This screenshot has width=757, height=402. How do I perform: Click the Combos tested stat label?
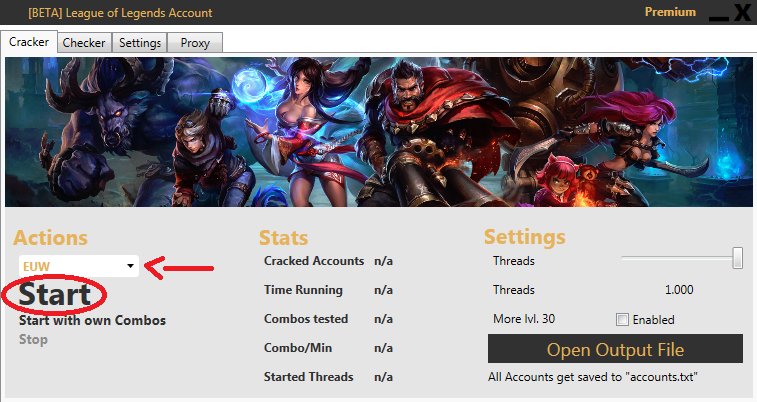tap(306, 319)
